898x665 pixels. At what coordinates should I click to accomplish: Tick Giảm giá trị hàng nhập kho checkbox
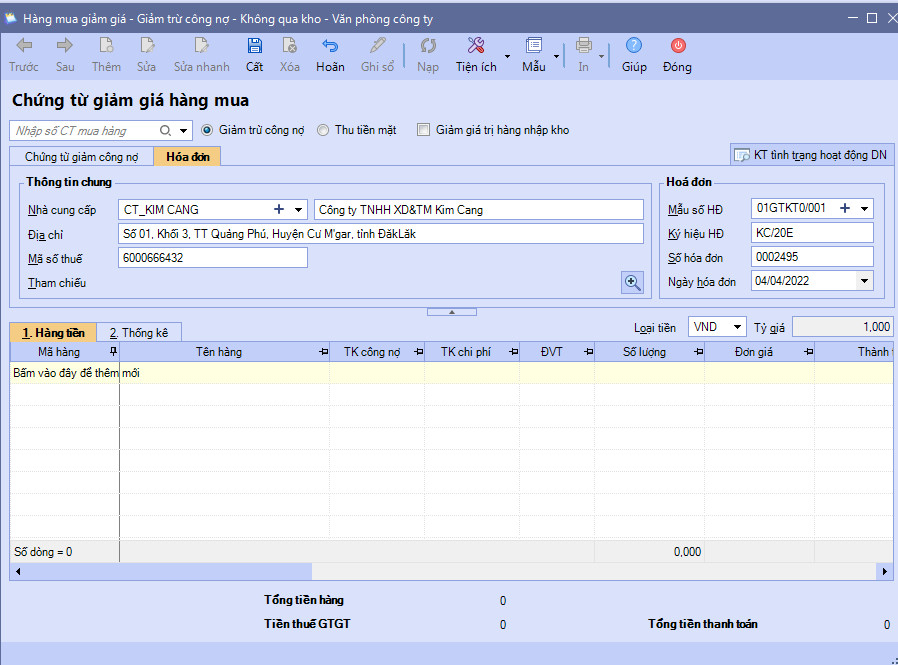(423, 130)
